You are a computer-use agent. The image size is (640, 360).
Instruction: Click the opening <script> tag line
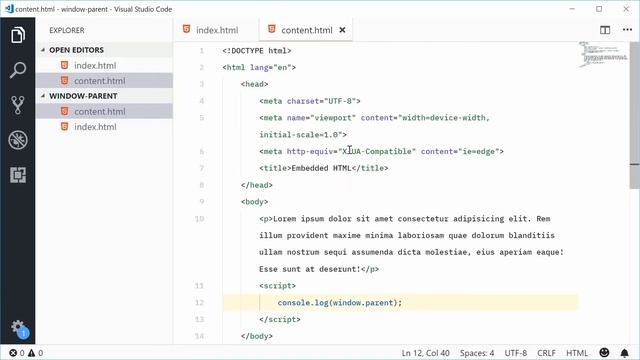[278, 286]
